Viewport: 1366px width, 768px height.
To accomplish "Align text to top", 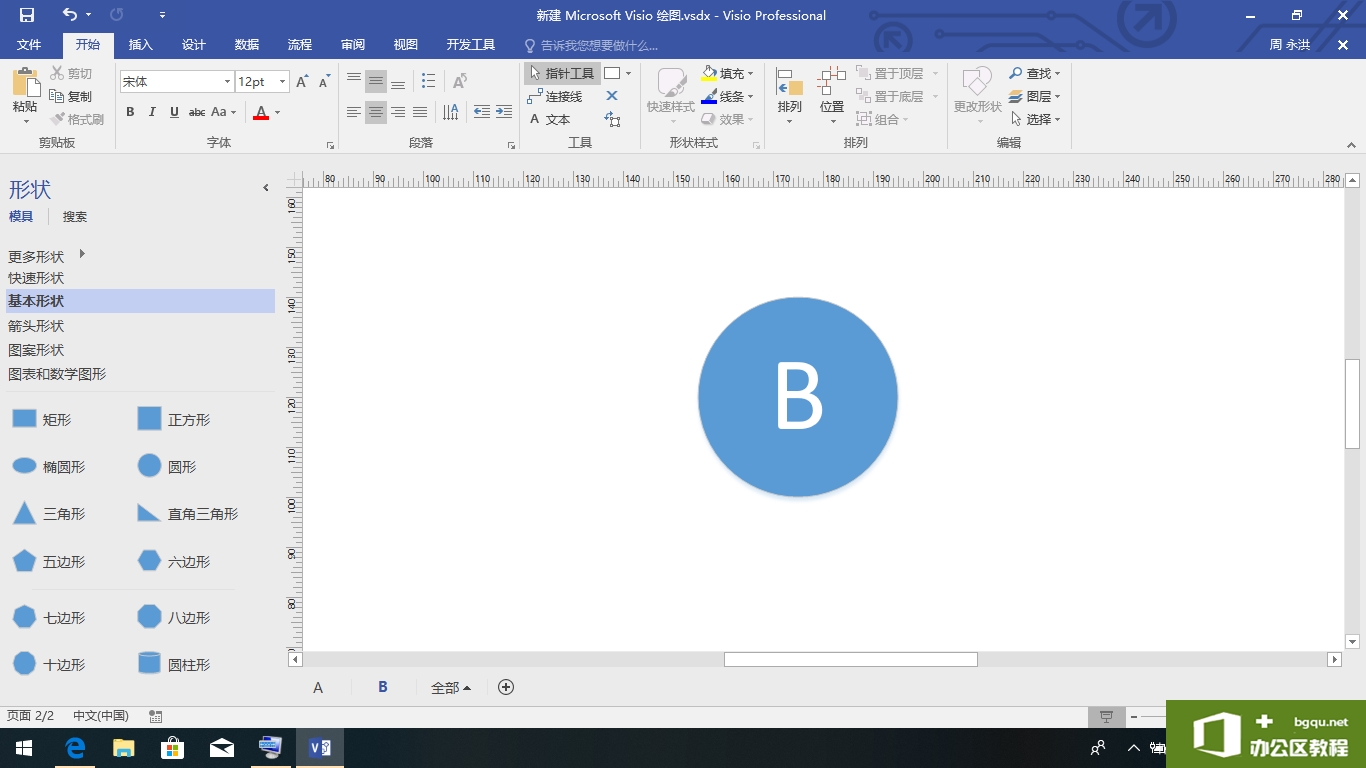I will (354, 81).
